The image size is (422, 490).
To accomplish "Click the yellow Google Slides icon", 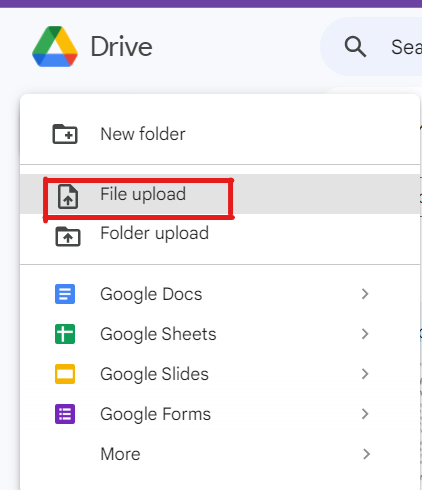I will point(65,374).
